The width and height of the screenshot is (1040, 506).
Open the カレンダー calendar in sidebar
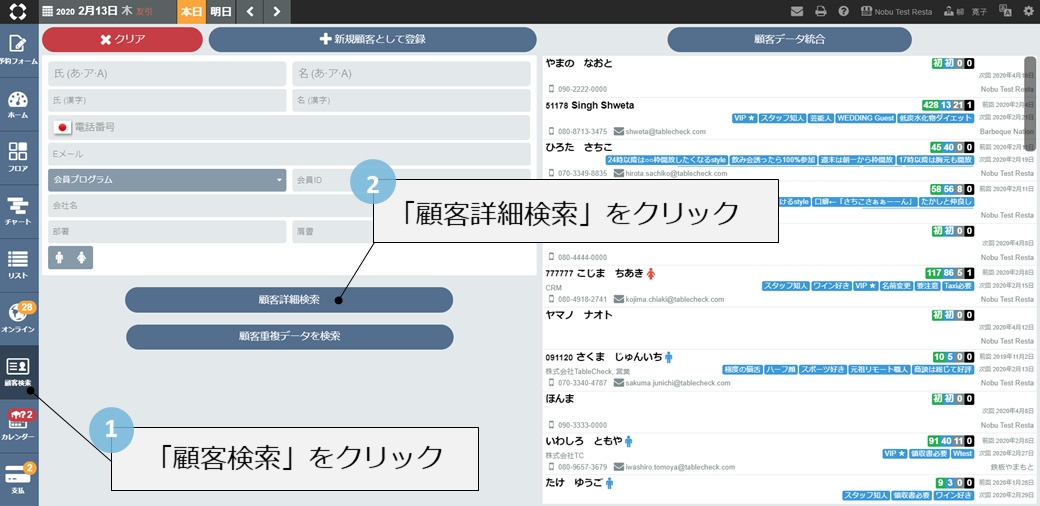[18, 425]
